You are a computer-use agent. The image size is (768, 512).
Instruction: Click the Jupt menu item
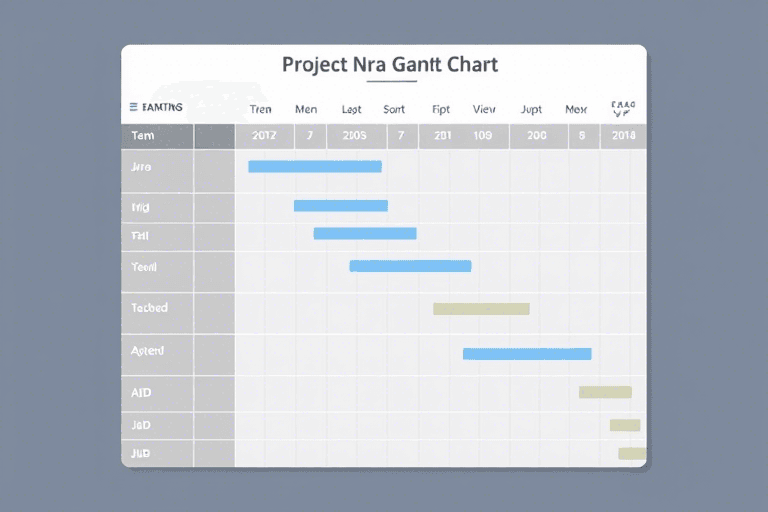pos(531,109)
